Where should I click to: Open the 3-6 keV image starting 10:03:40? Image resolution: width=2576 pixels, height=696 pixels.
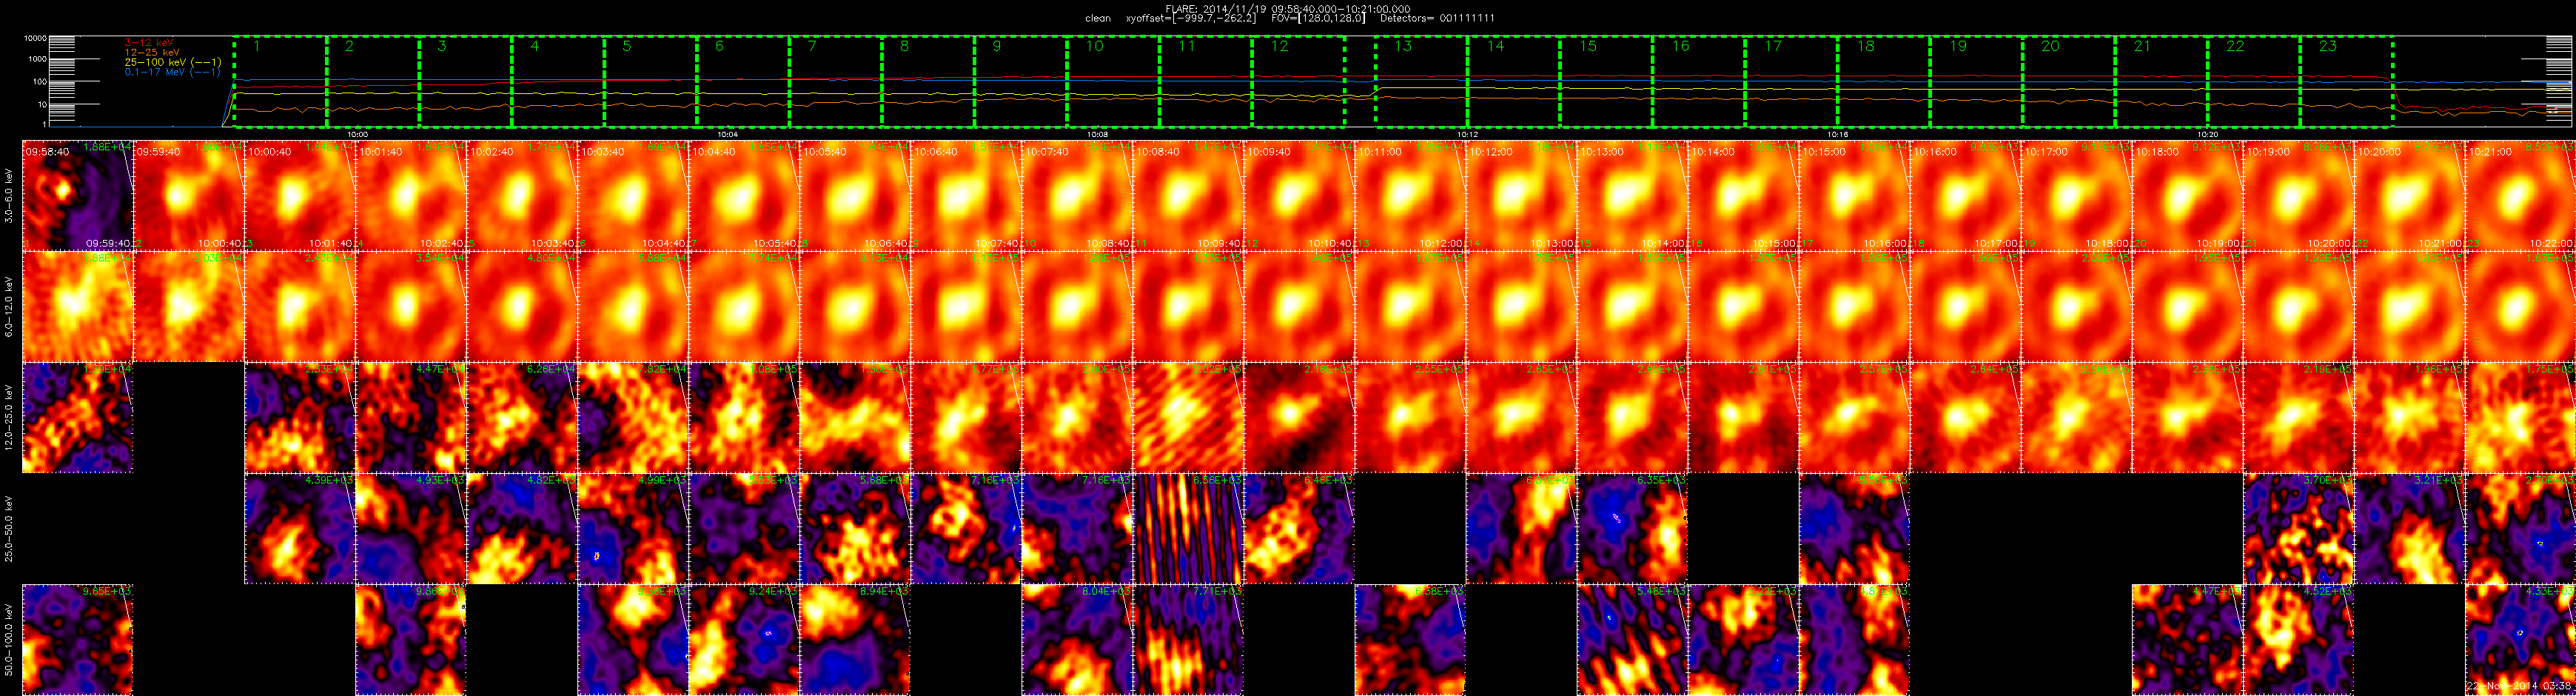(x=633, y=195)
